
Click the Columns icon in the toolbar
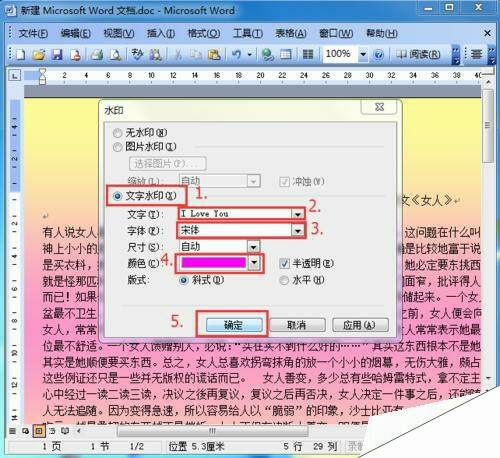click(308, 54)
